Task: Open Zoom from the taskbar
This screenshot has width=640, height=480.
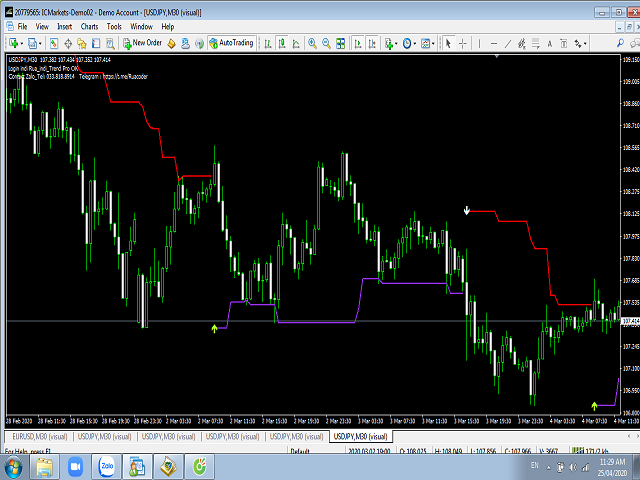Action: click(x=76, y=467)
